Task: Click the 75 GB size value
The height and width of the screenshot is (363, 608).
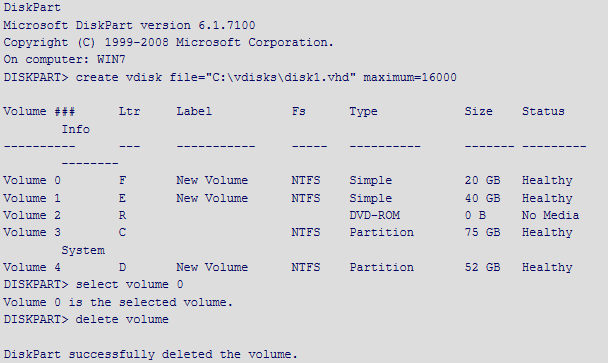Action: pyautogui.click(x=482, y=232)
